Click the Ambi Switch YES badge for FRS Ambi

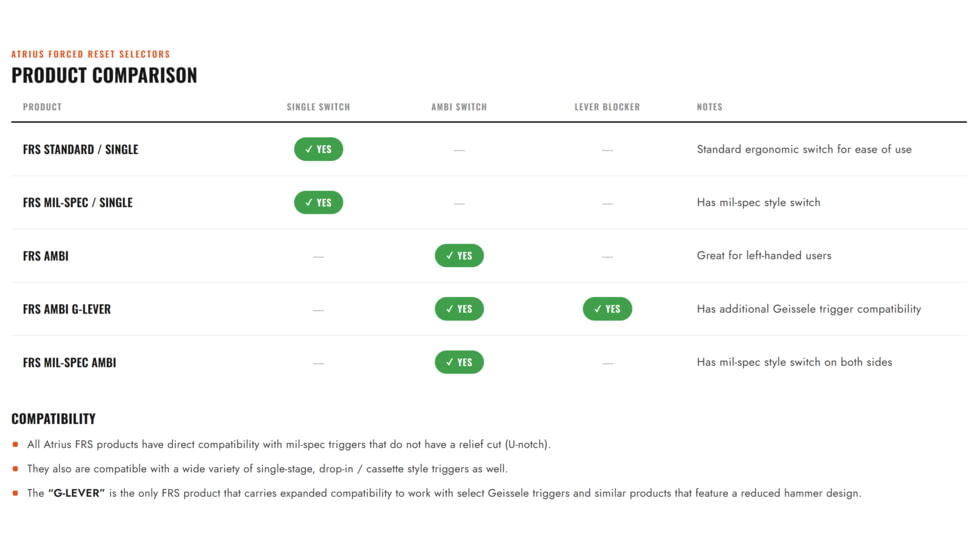[x=459, y=256]
